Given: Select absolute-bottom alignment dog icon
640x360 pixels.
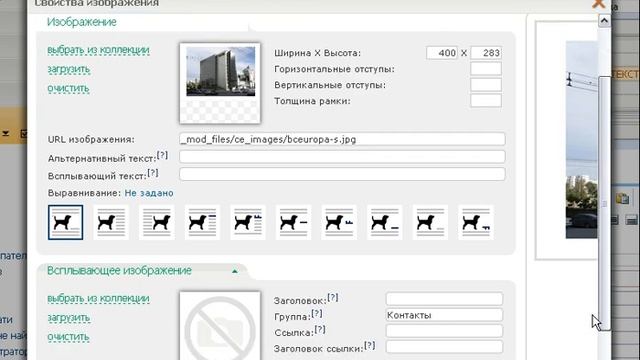Looking at the screenshot, I should [476, 222].
